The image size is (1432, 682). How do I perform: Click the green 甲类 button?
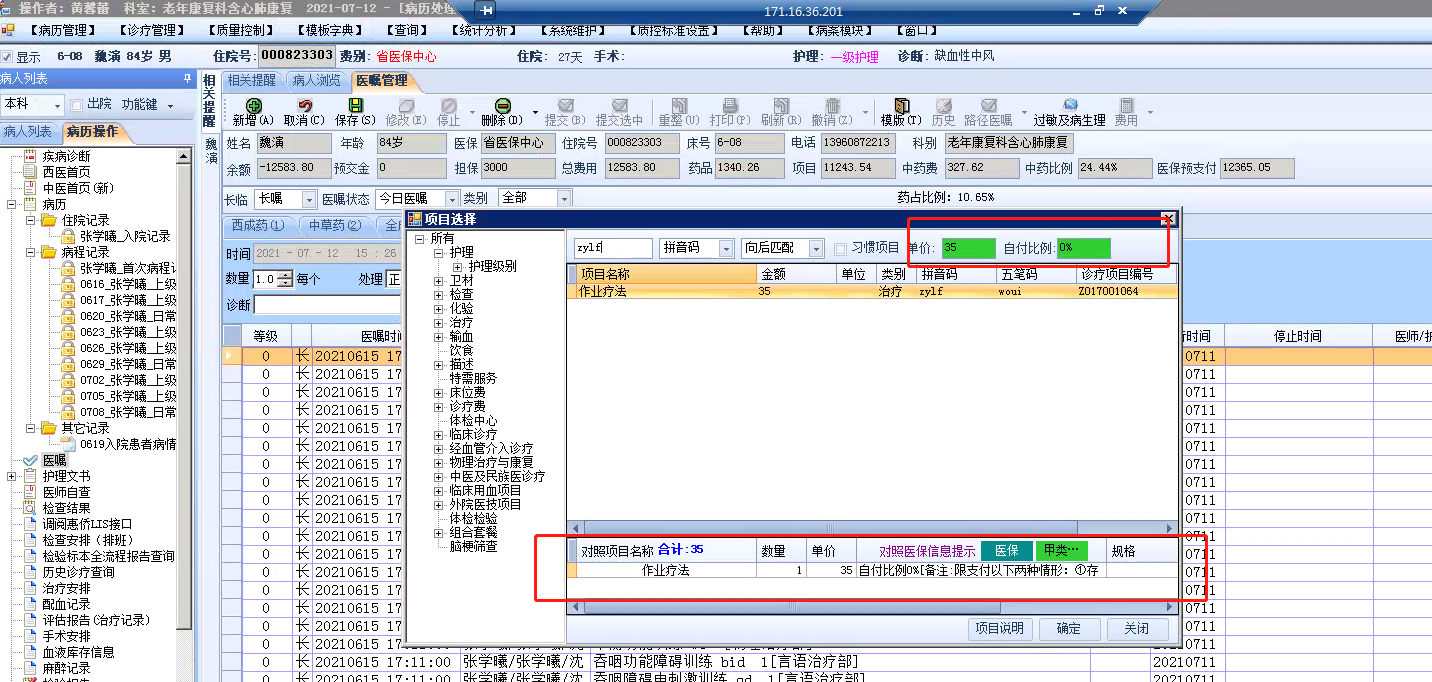point(1061,551)
